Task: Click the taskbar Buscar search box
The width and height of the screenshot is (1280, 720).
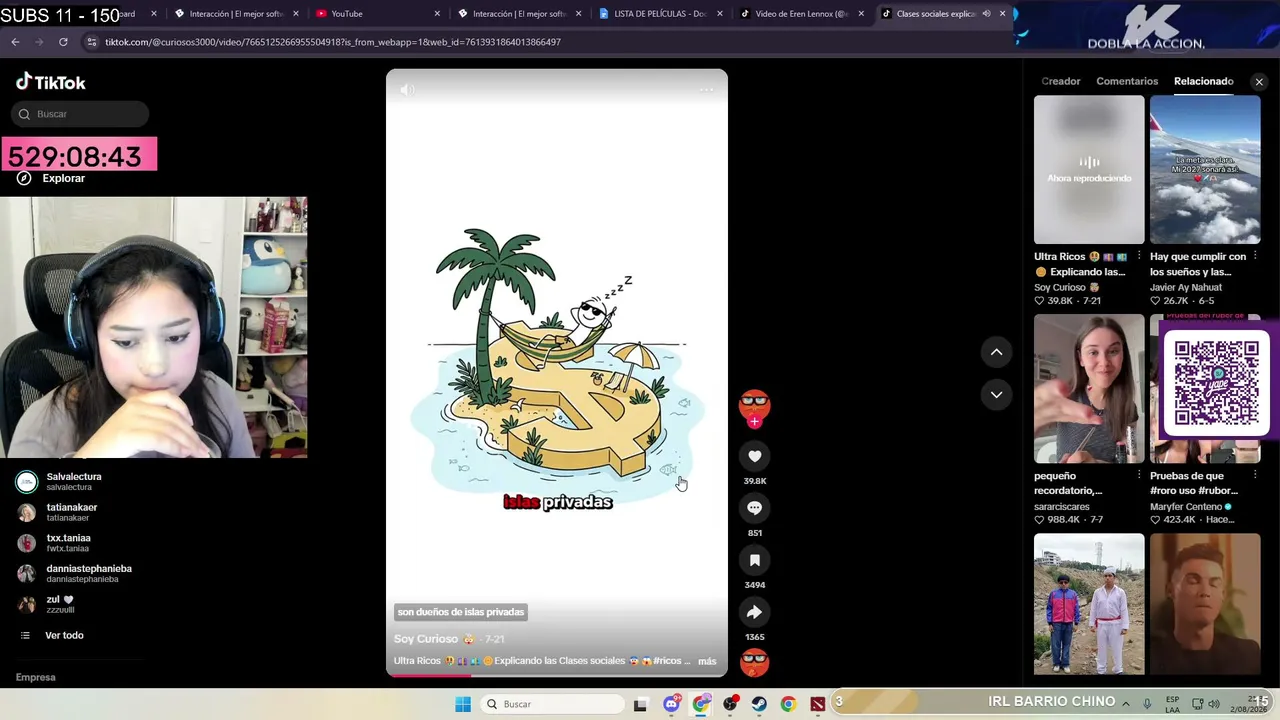Action: point(550,704)
